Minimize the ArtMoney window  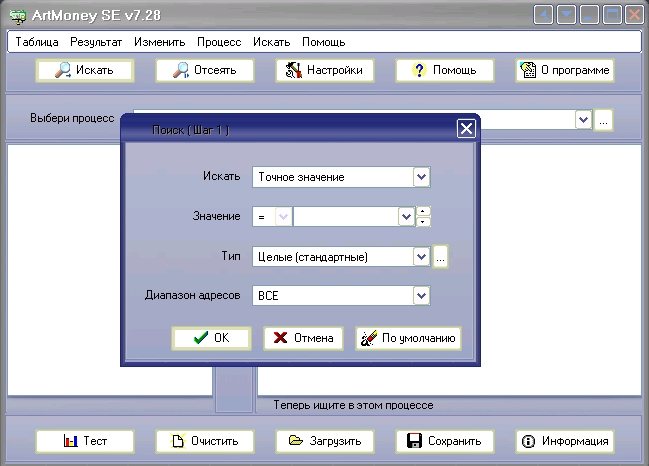pyautogui.click(x=589, y=15)
